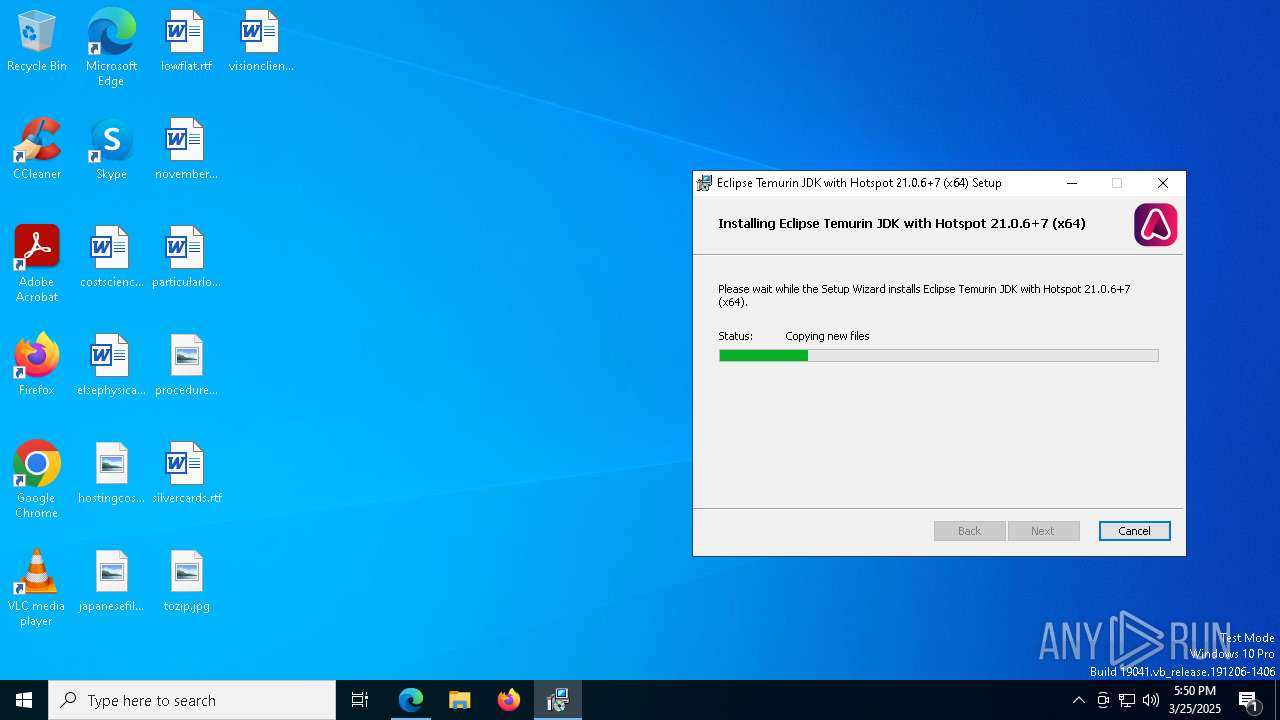Image resolution: width=1280 pixels, height=720 pixels.
Task: Click the 'Status:' label in the setup window
Action: click(735, 336)
